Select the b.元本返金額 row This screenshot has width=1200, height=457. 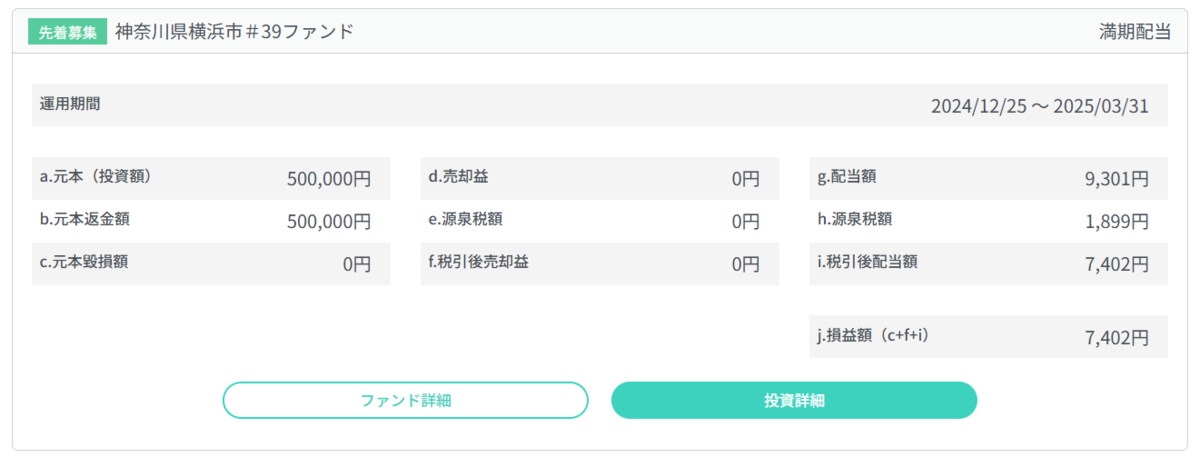pos(211,220)
